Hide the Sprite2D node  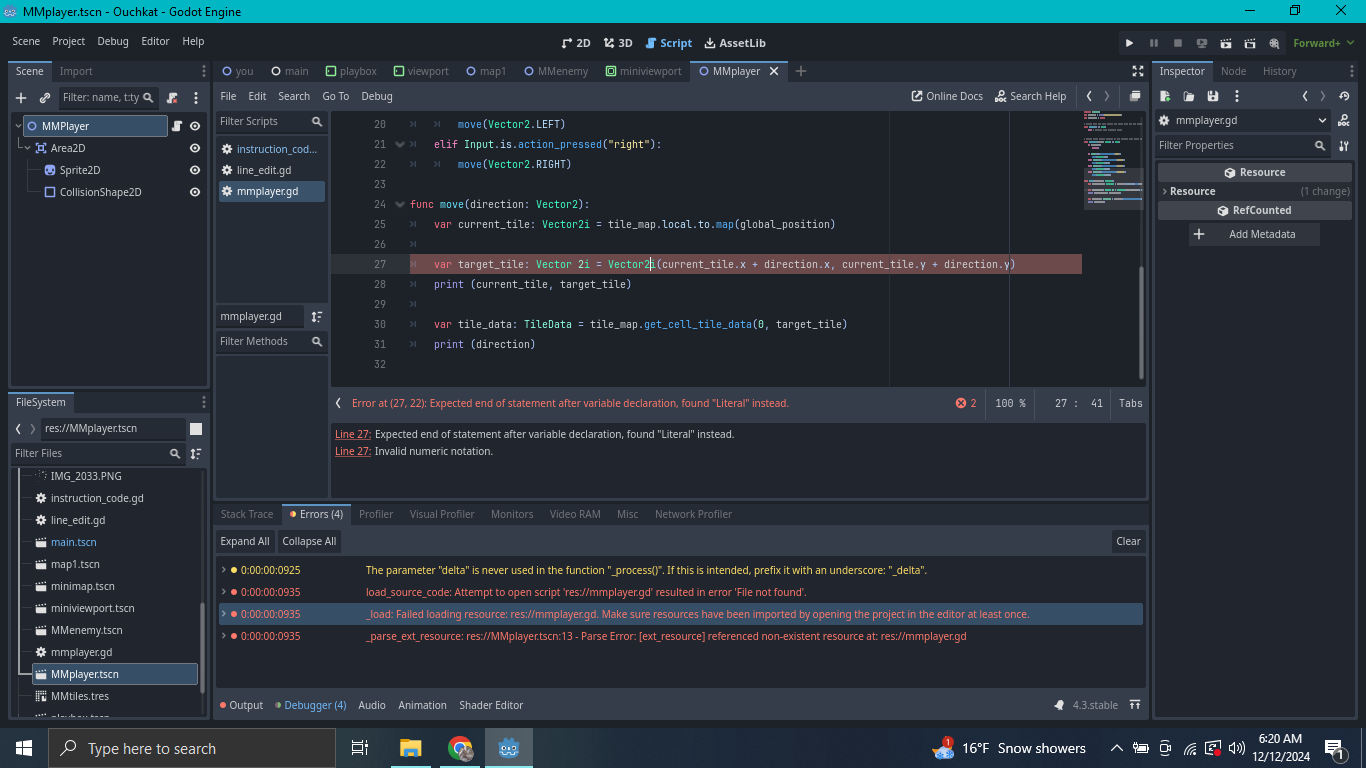coord(194,170)
